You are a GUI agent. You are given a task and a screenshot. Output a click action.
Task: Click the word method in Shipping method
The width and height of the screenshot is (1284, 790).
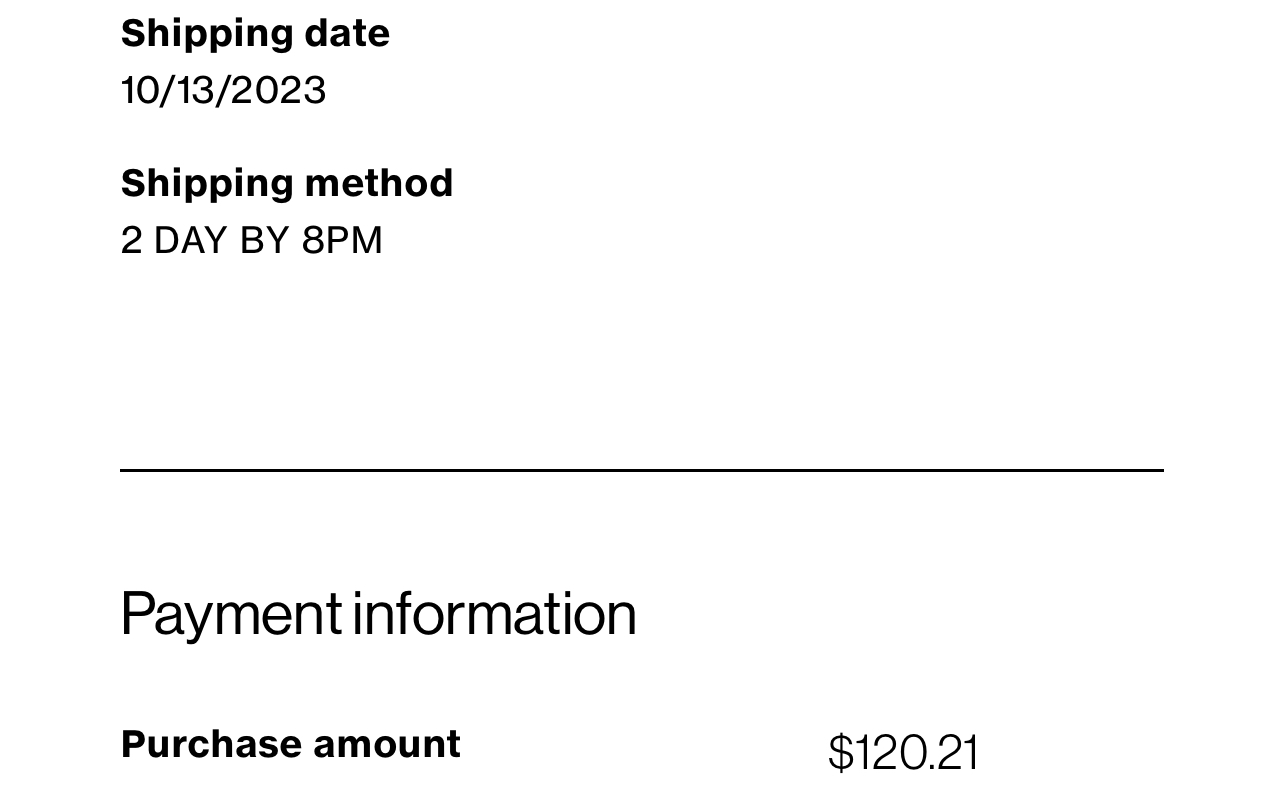[x=379, y=183]
